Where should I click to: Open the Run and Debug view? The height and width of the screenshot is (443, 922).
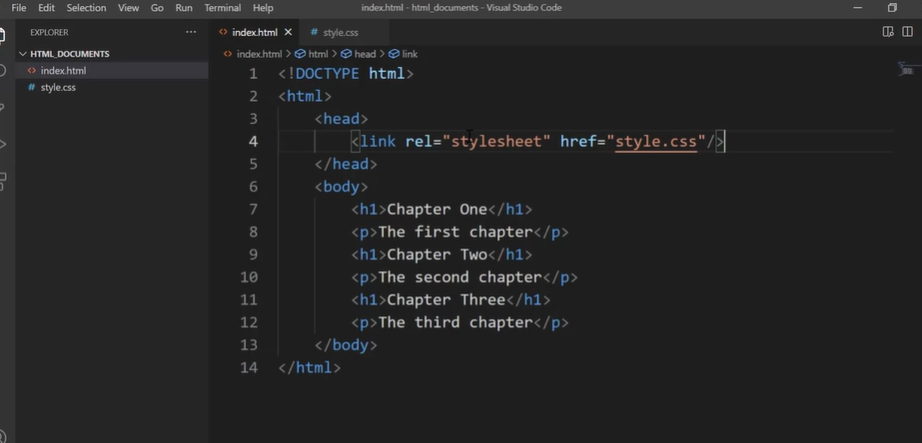[2, 144]
